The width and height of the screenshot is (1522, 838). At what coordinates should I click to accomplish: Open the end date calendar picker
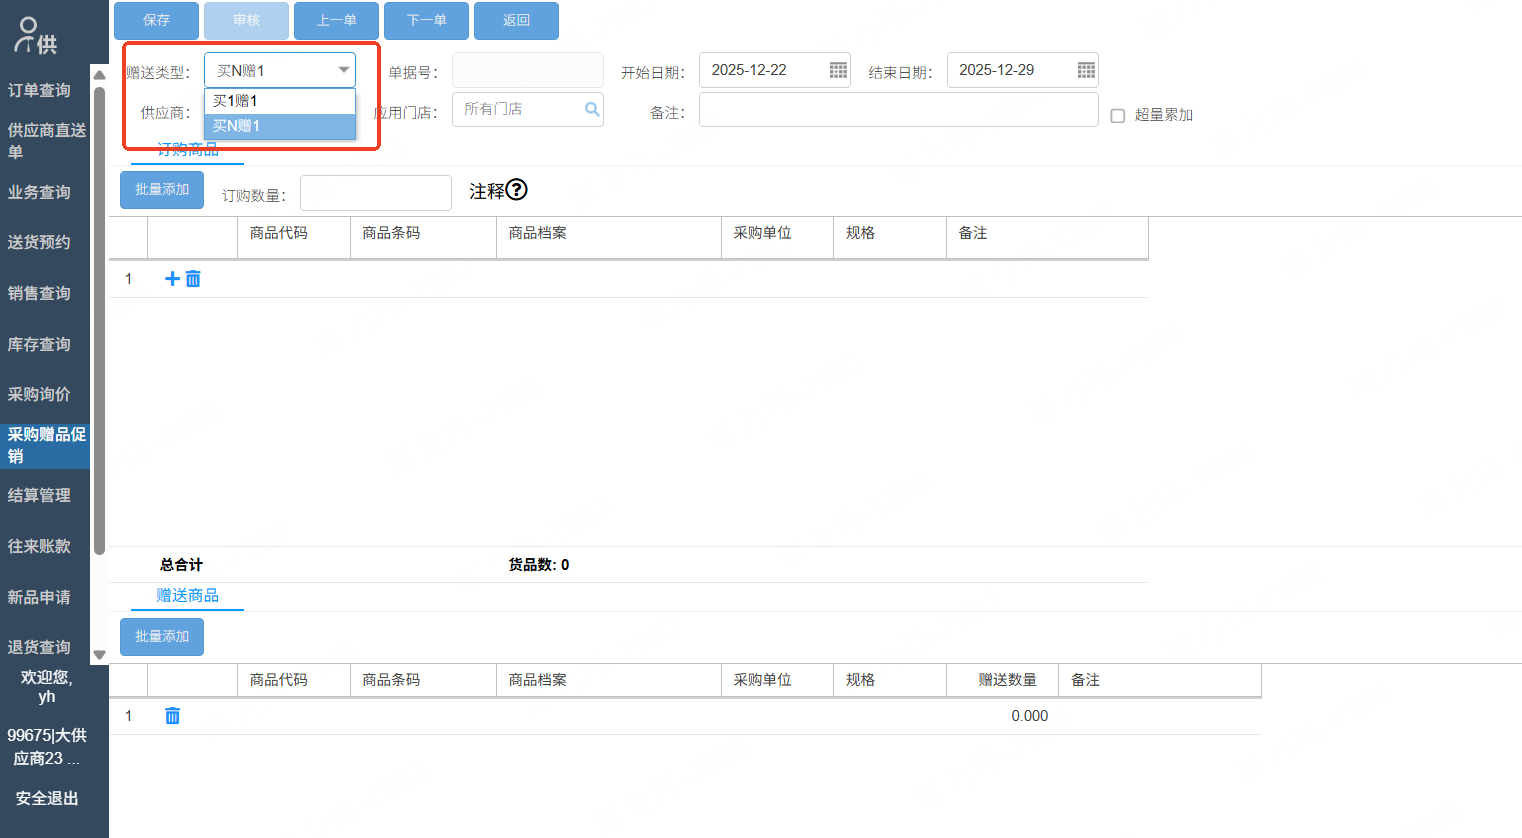point(1086,70)
